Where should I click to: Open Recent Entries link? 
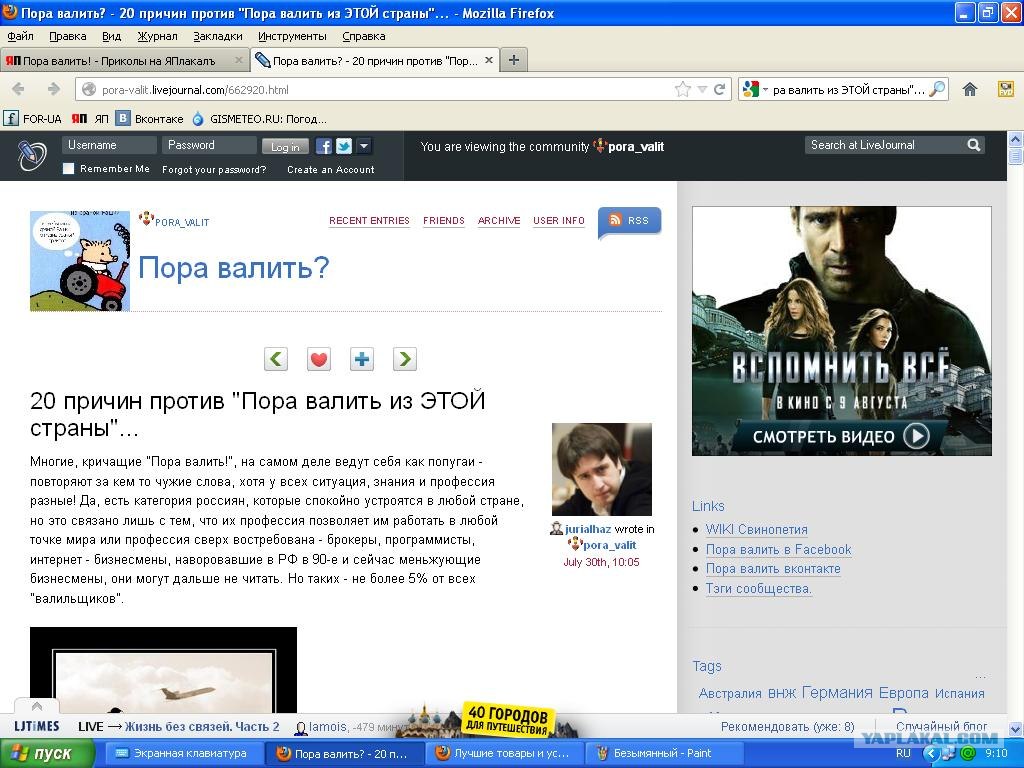coord(369,221)
